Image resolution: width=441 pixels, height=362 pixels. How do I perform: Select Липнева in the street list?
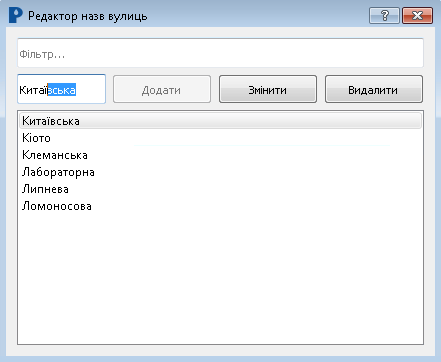(x=220, y=189)
